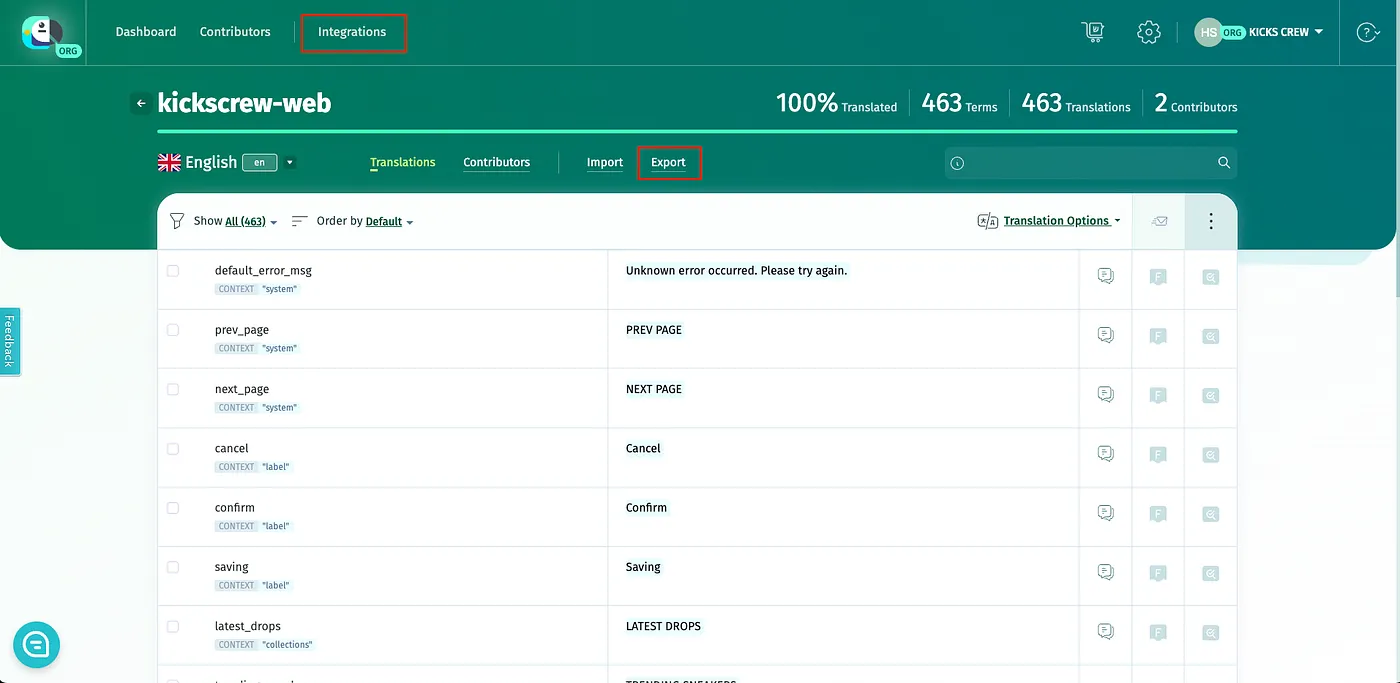This screenshot has height=683, width=1400.
Task: Open the three-dot more options menu
Action: pos(1211,221)
